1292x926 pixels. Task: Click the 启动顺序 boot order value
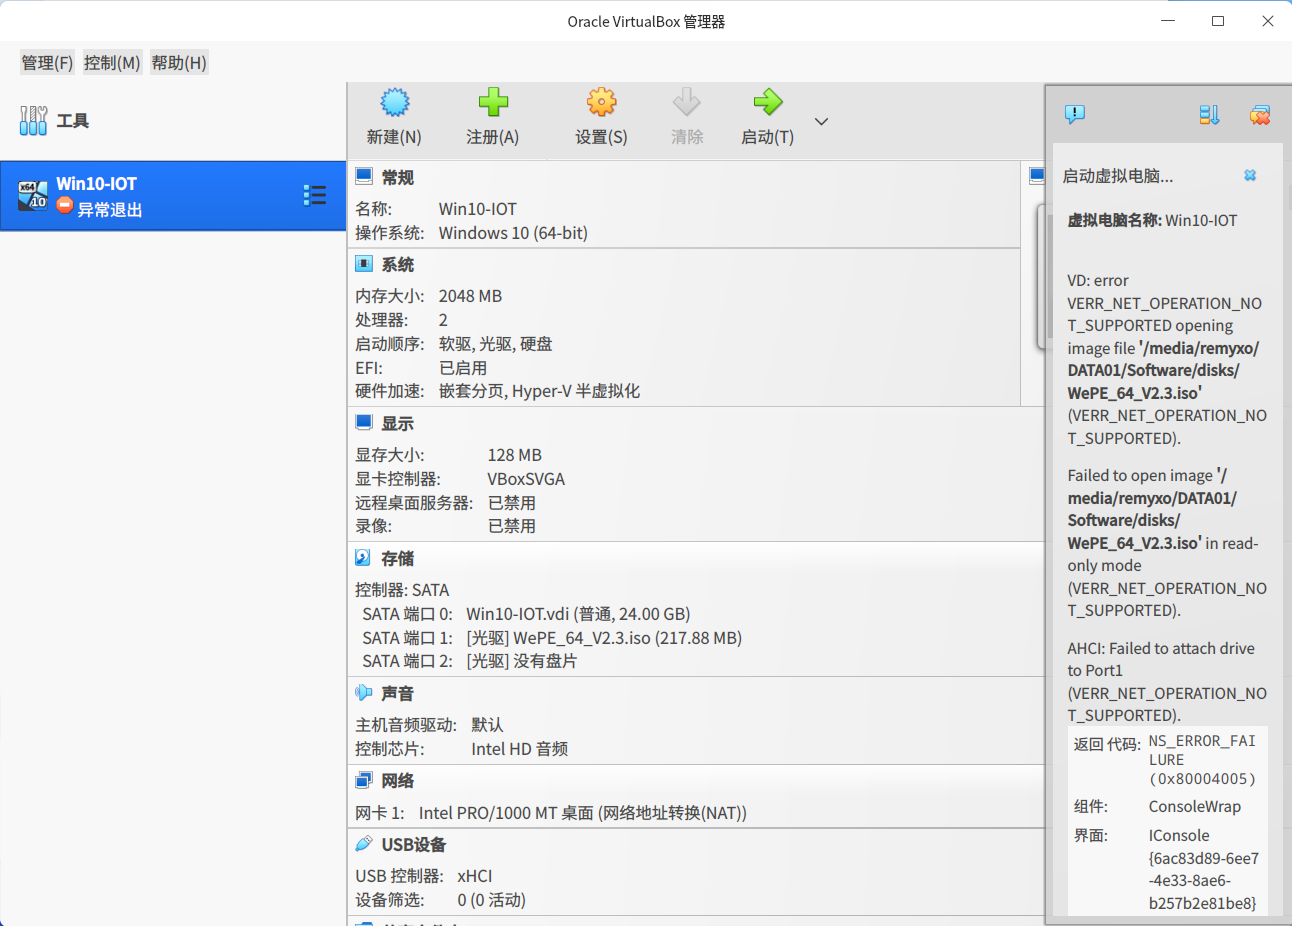[x=495, y=344]
